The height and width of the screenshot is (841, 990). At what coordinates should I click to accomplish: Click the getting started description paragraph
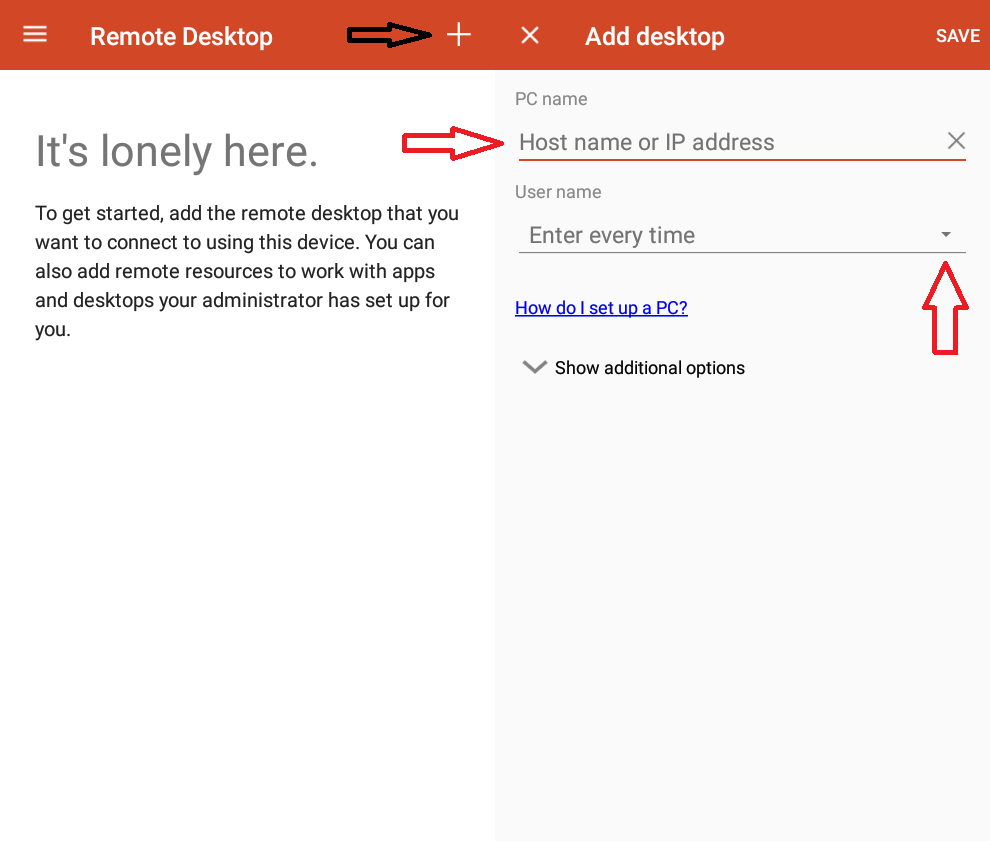point(247,271)
